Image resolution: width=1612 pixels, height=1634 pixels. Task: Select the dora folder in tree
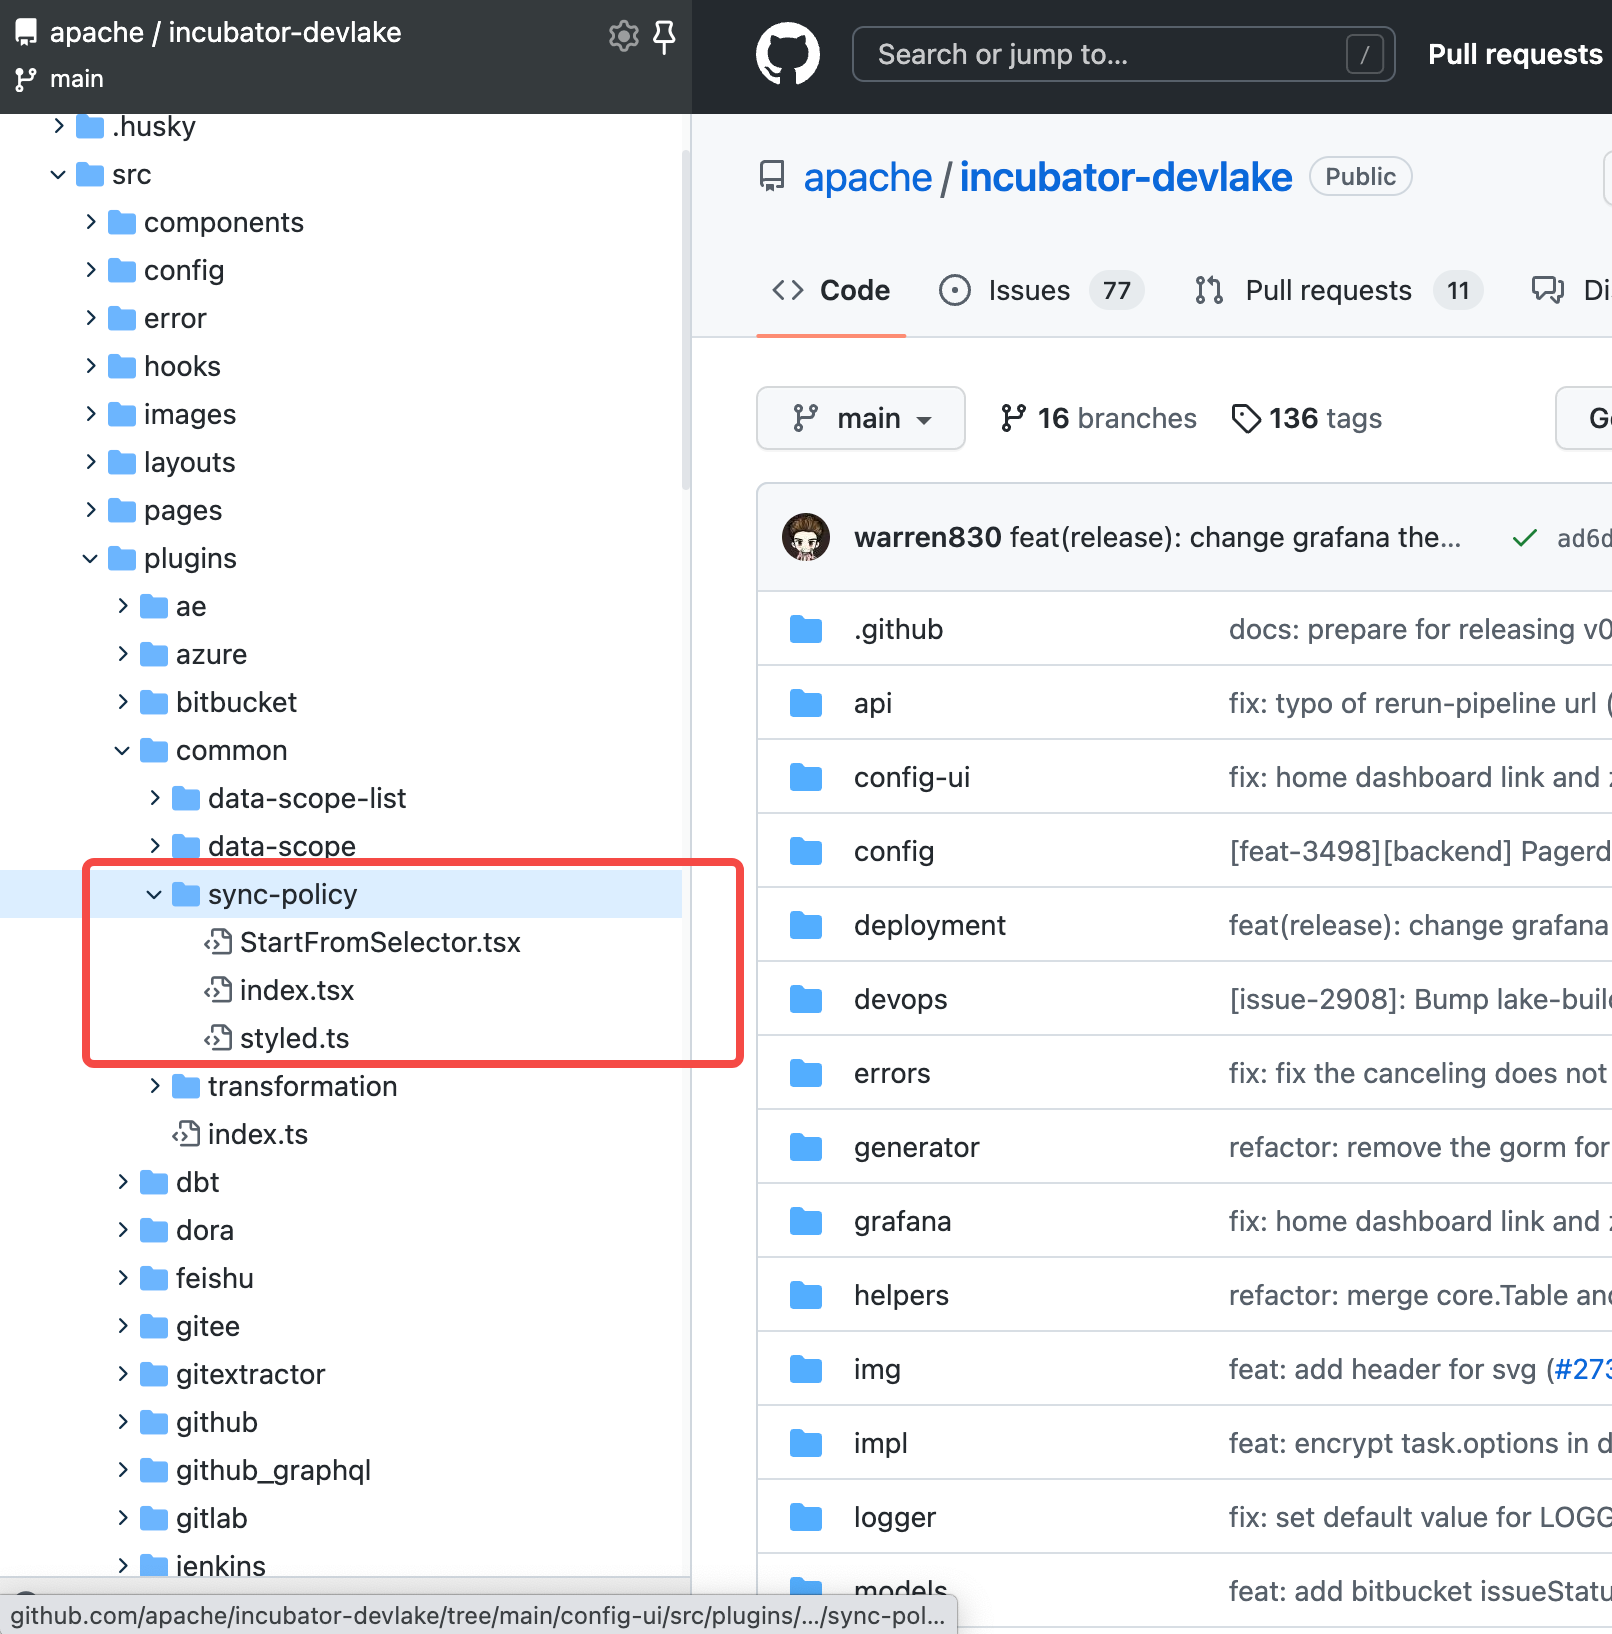point(205,1230)
